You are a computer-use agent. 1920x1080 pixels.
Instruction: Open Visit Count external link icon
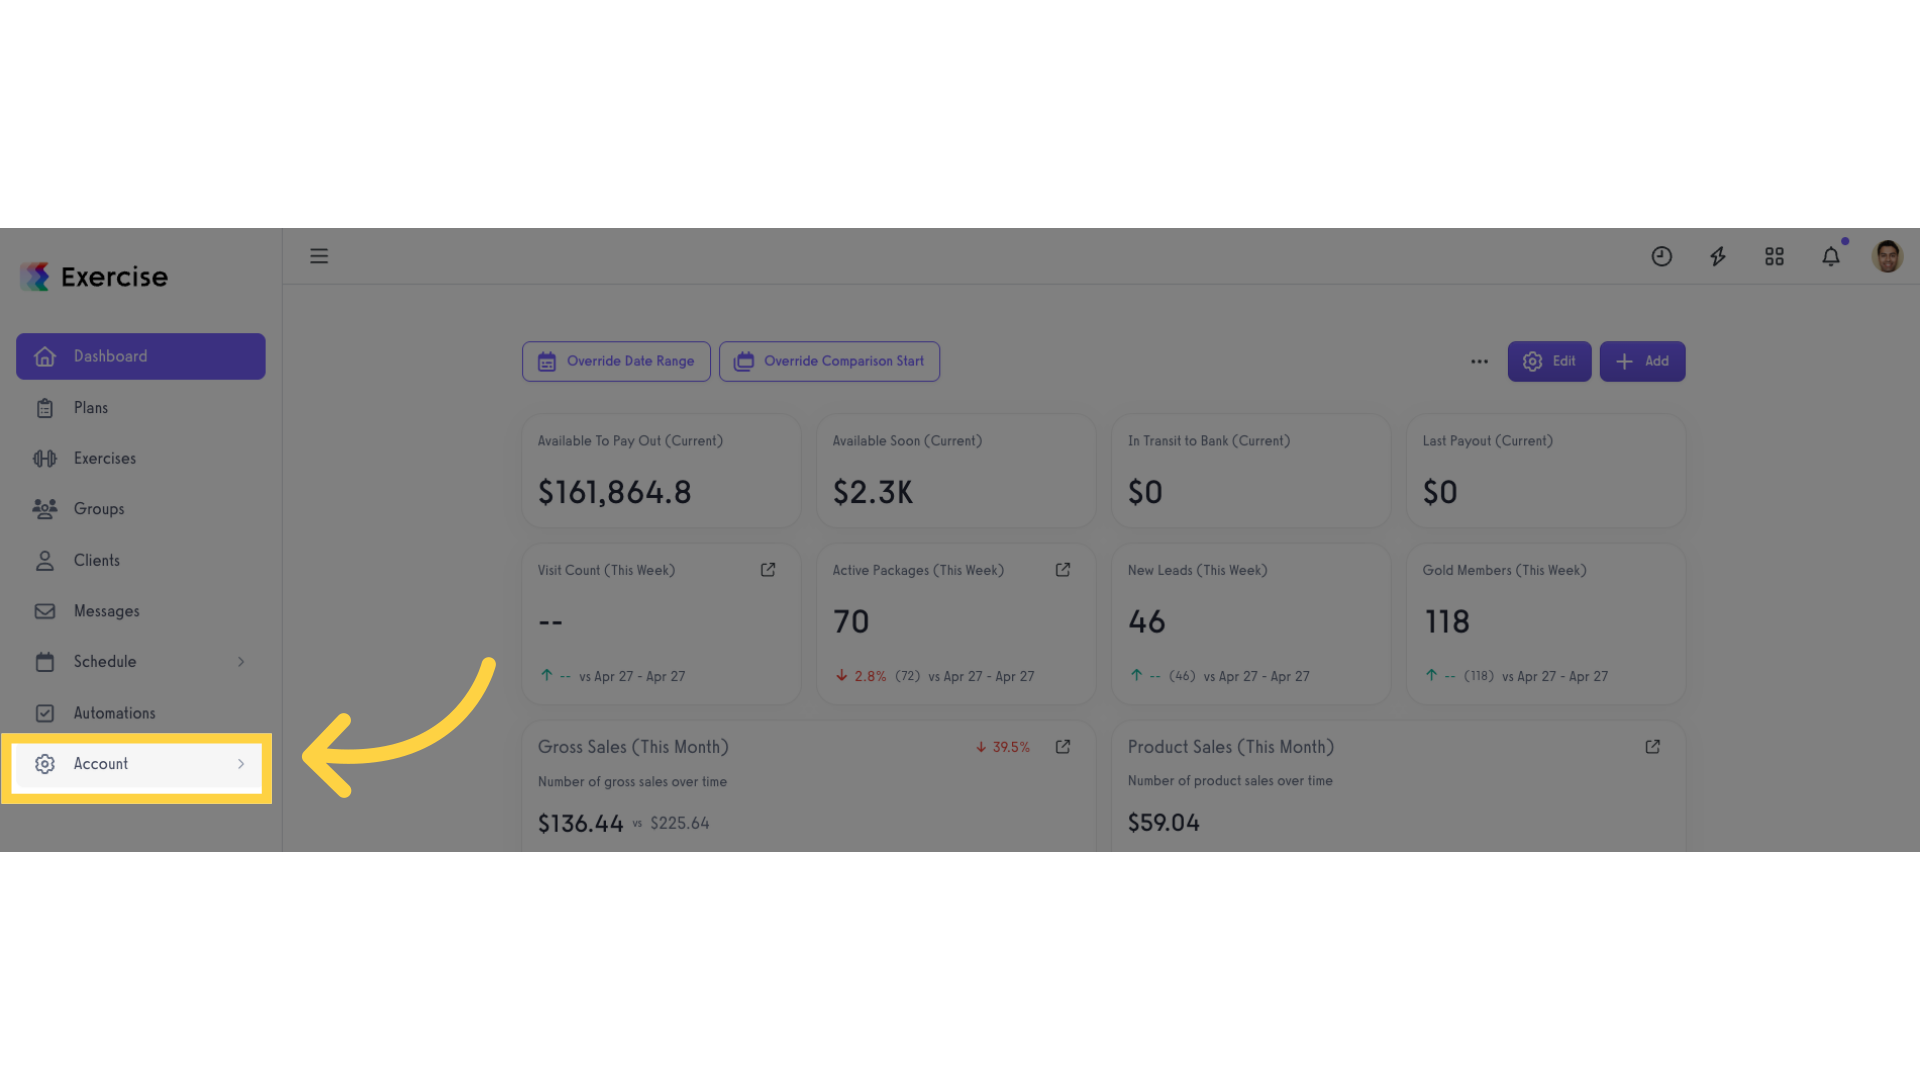(x=768, y=570)
